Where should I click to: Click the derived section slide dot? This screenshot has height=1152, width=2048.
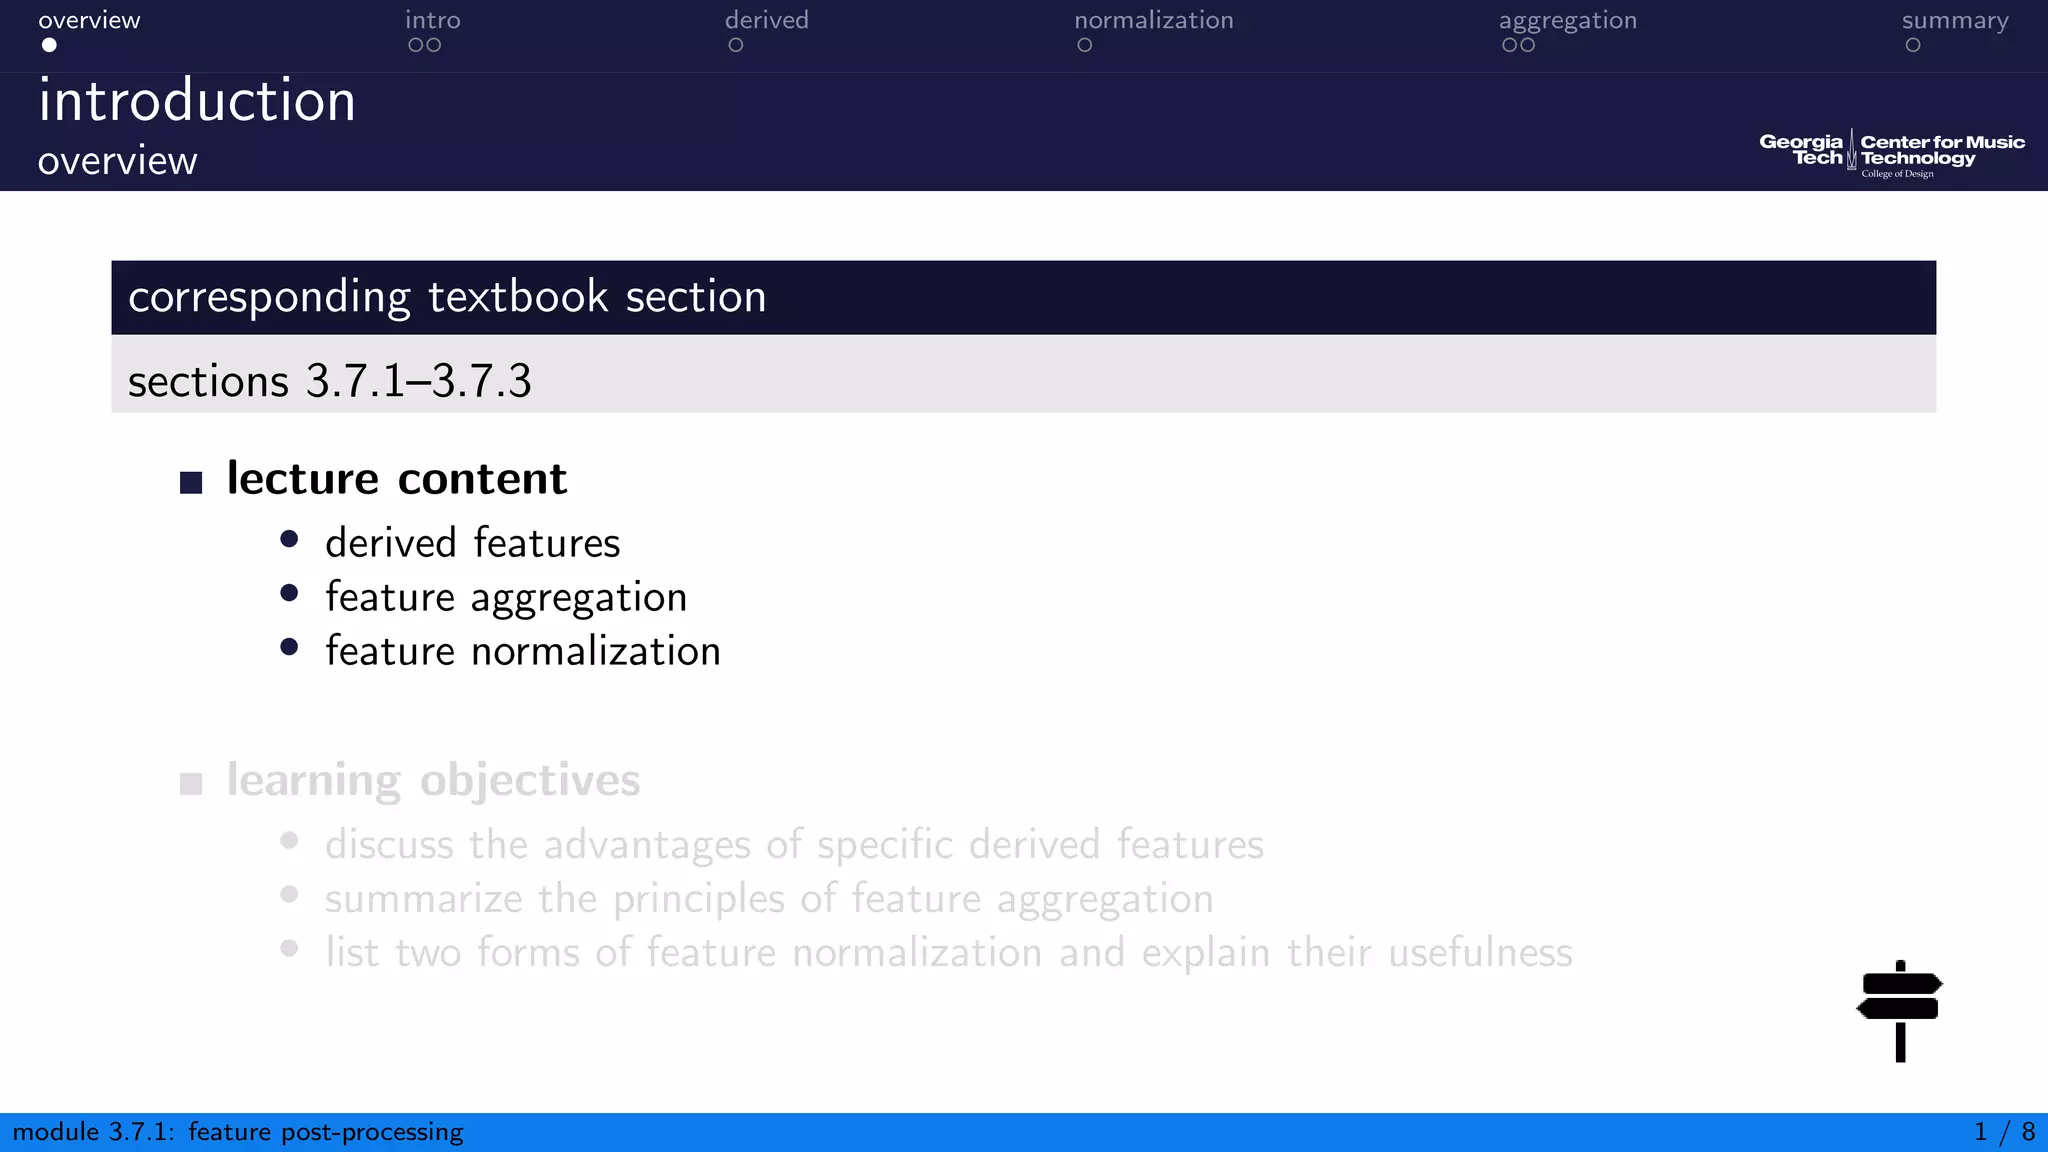click(x=736, y=45)
